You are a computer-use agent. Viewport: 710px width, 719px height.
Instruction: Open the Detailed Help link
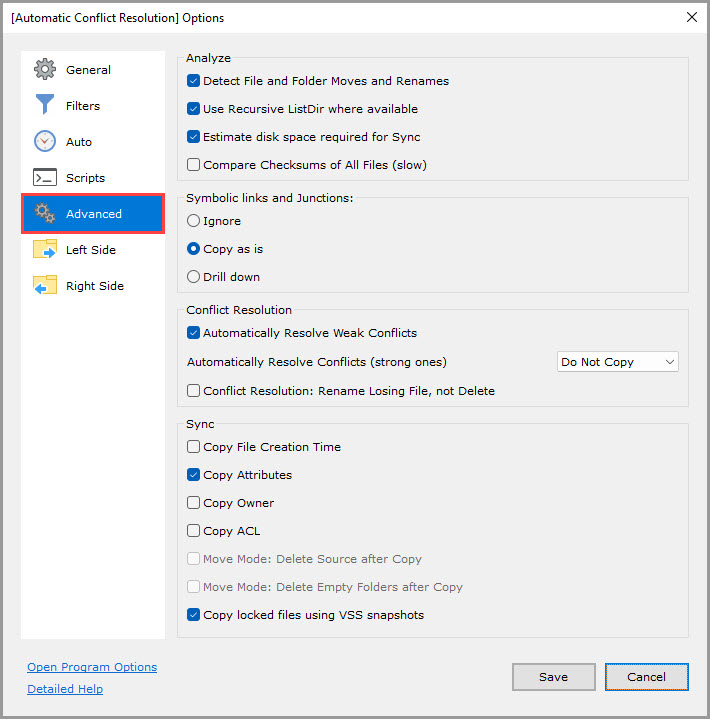65,689
